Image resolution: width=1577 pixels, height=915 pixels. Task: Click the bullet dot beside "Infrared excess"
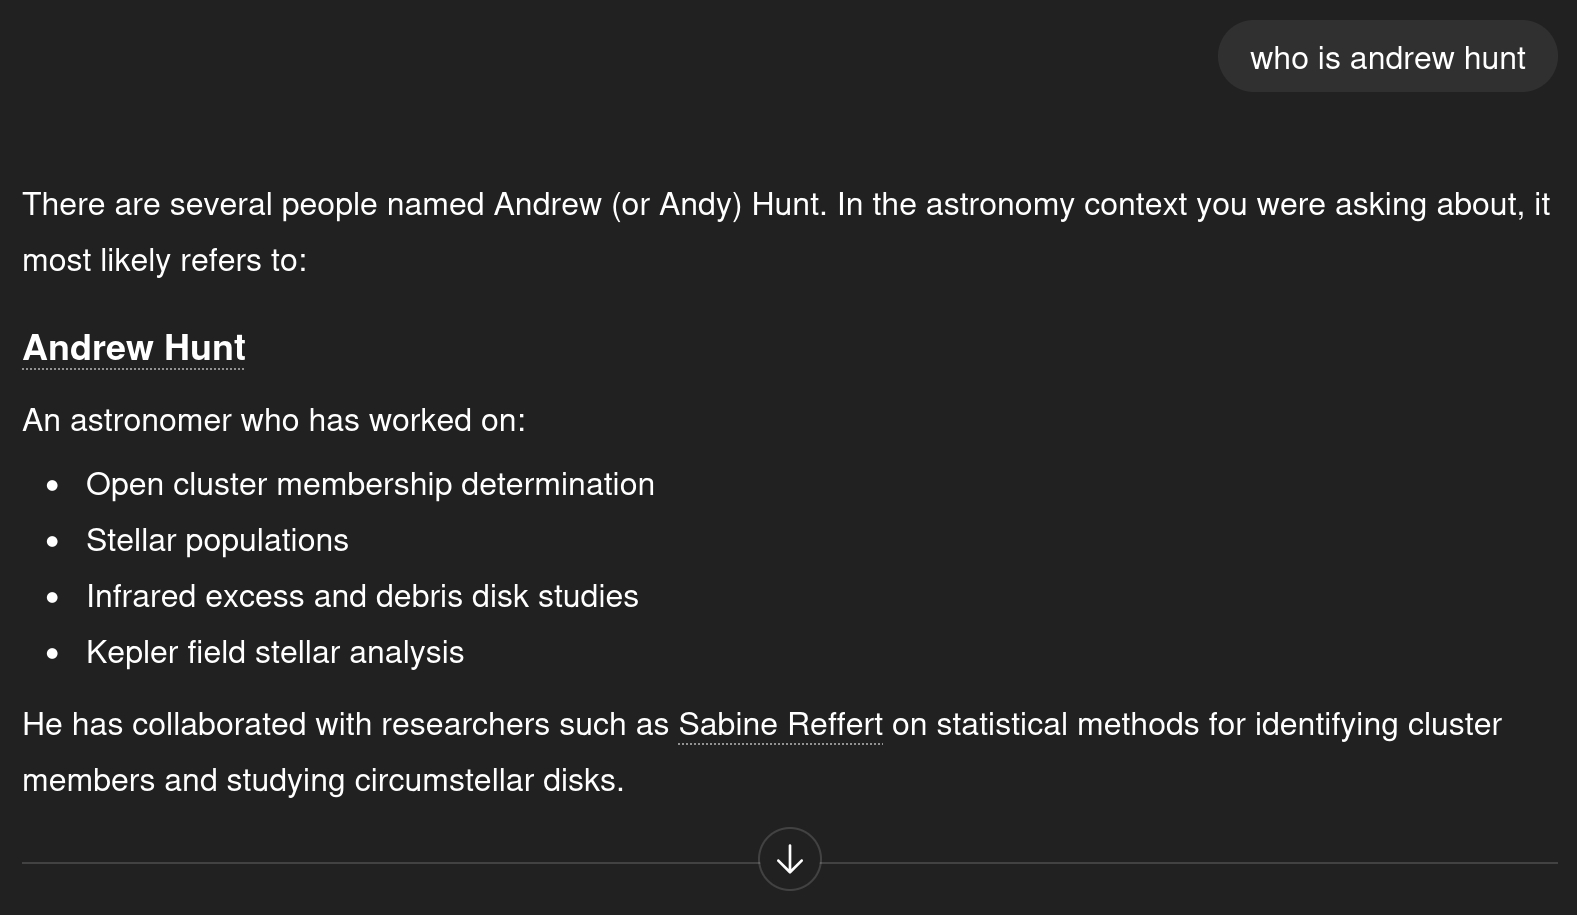click(53, 597)
